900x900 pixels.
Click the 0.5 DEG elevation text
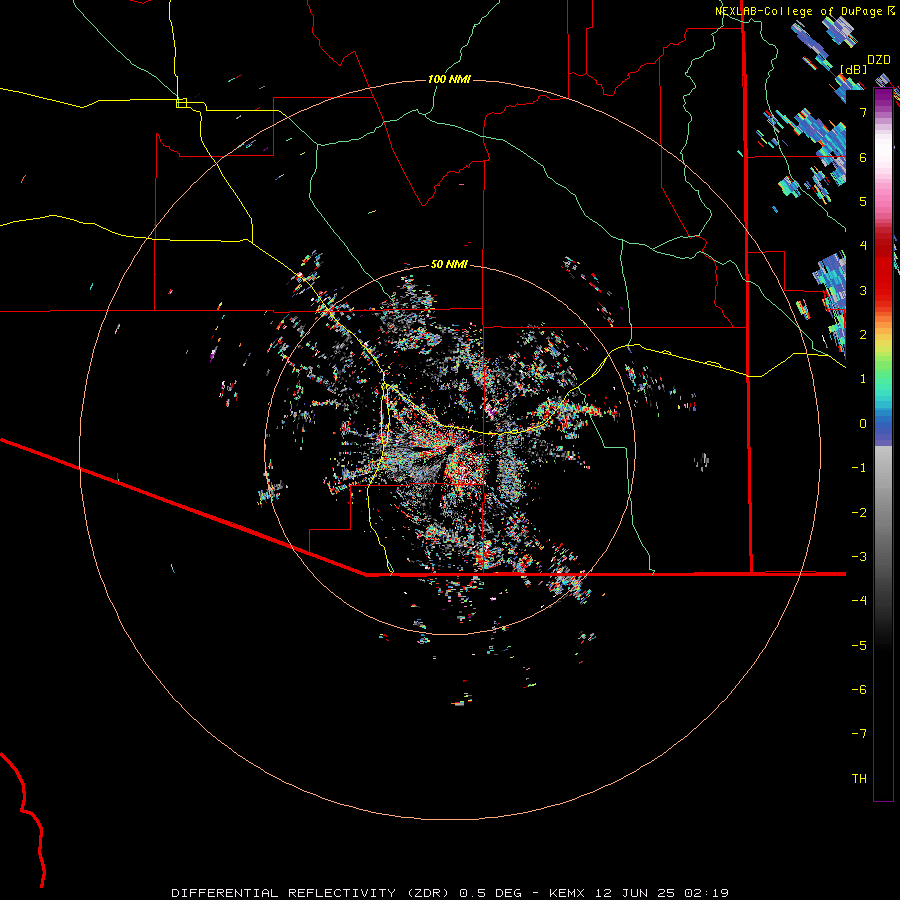[x=490, y=893]
